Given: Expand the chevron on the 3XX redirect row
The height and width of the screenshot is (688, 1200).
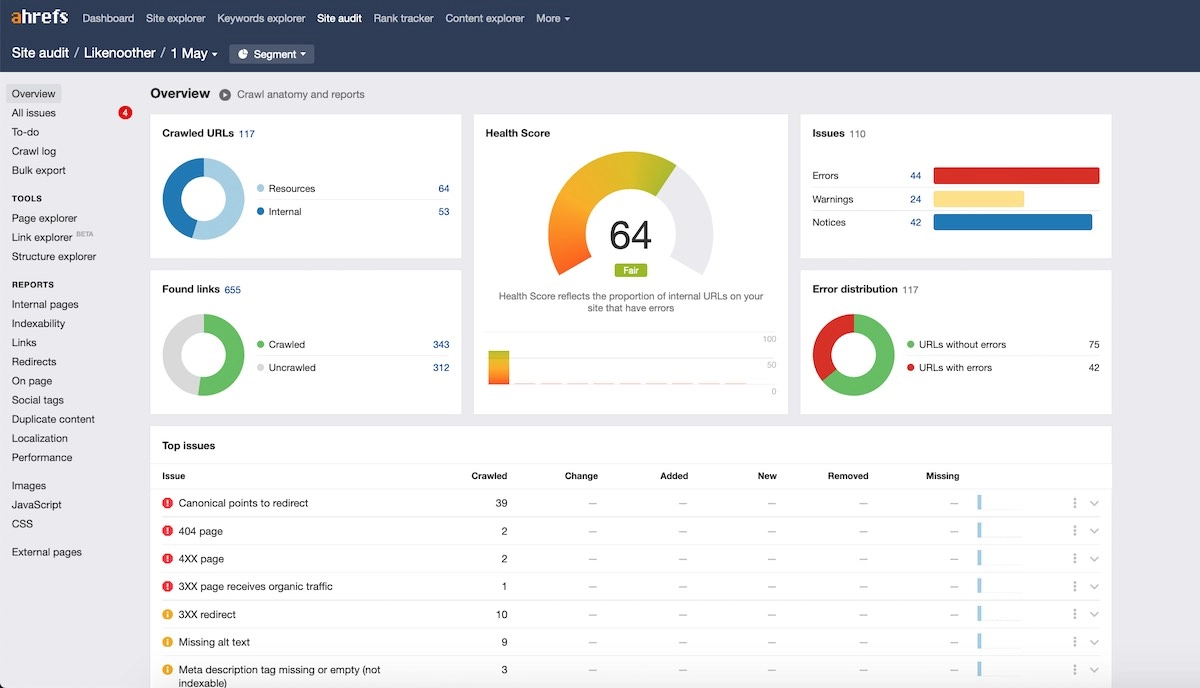Looking at the screenshot, I should tap(1094, 614).
